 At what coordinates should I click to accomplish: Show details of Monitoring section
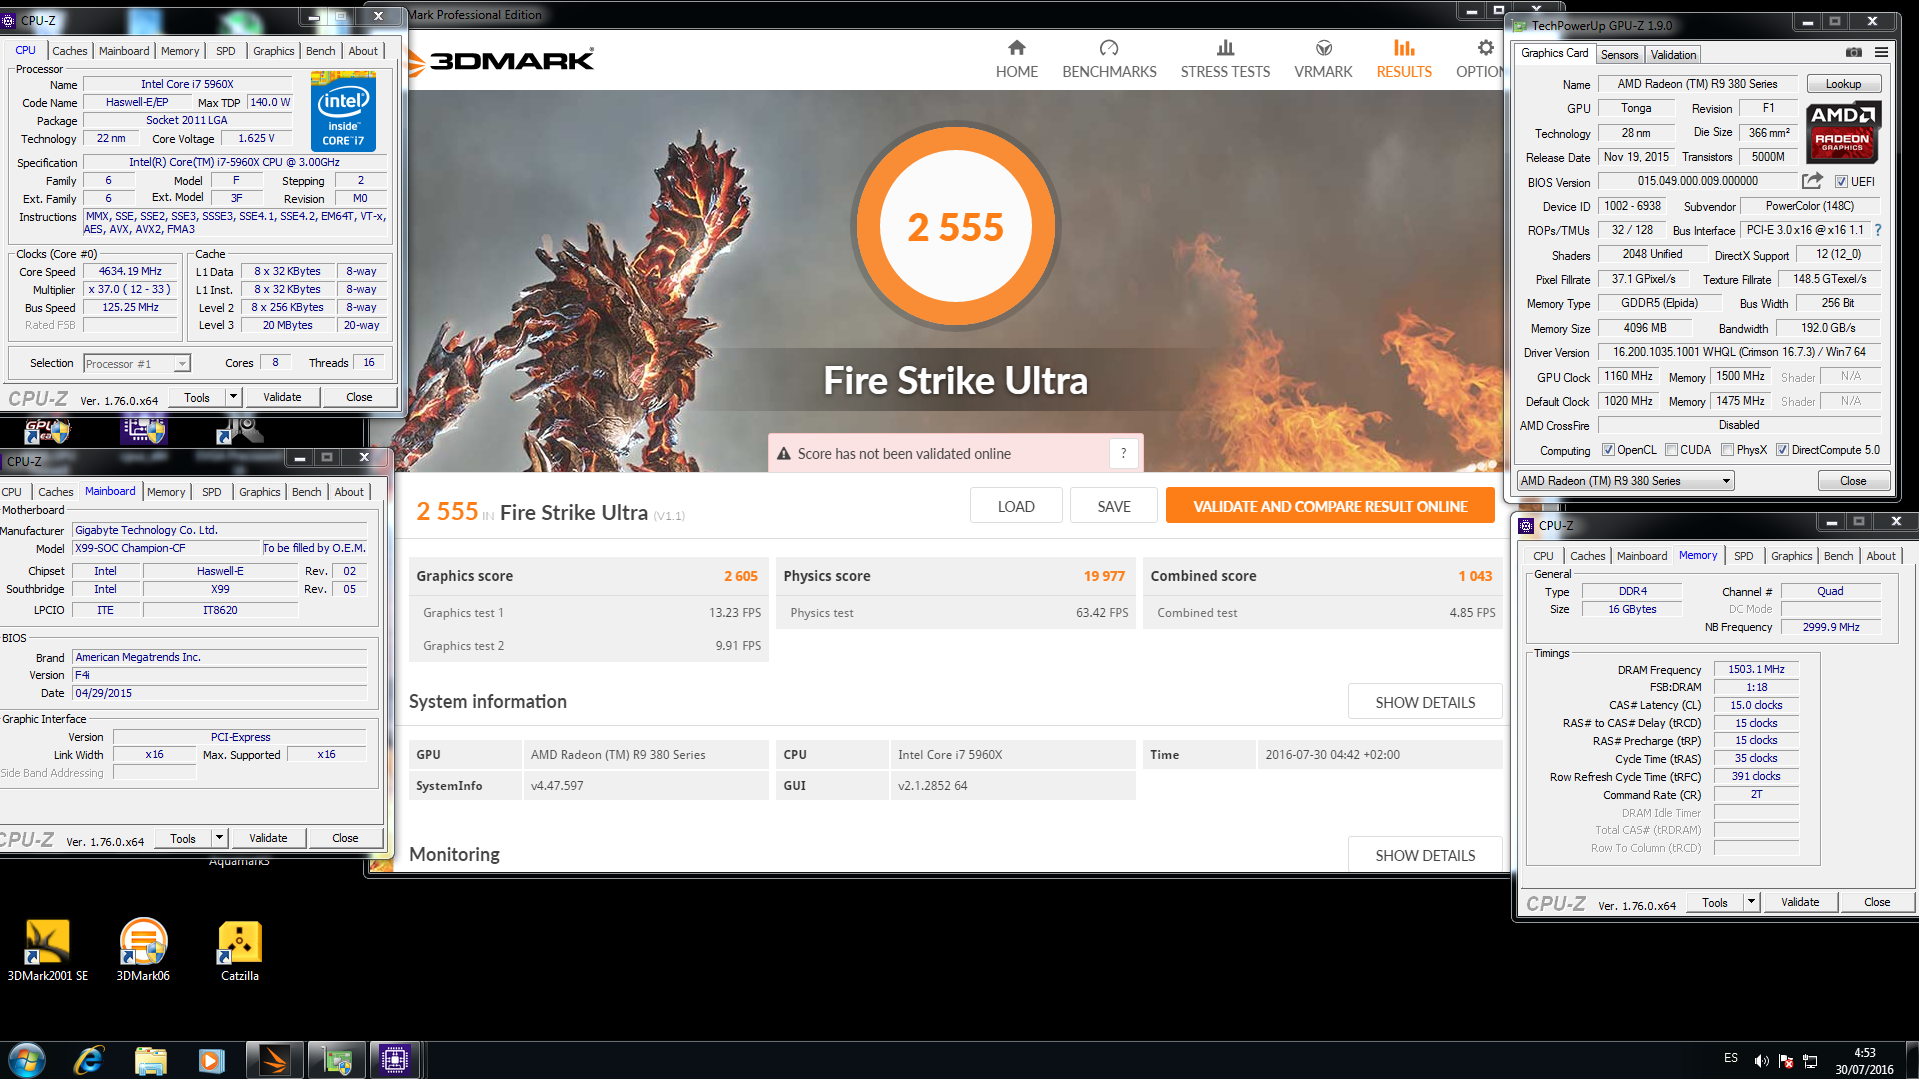(x=1425, y=855)
